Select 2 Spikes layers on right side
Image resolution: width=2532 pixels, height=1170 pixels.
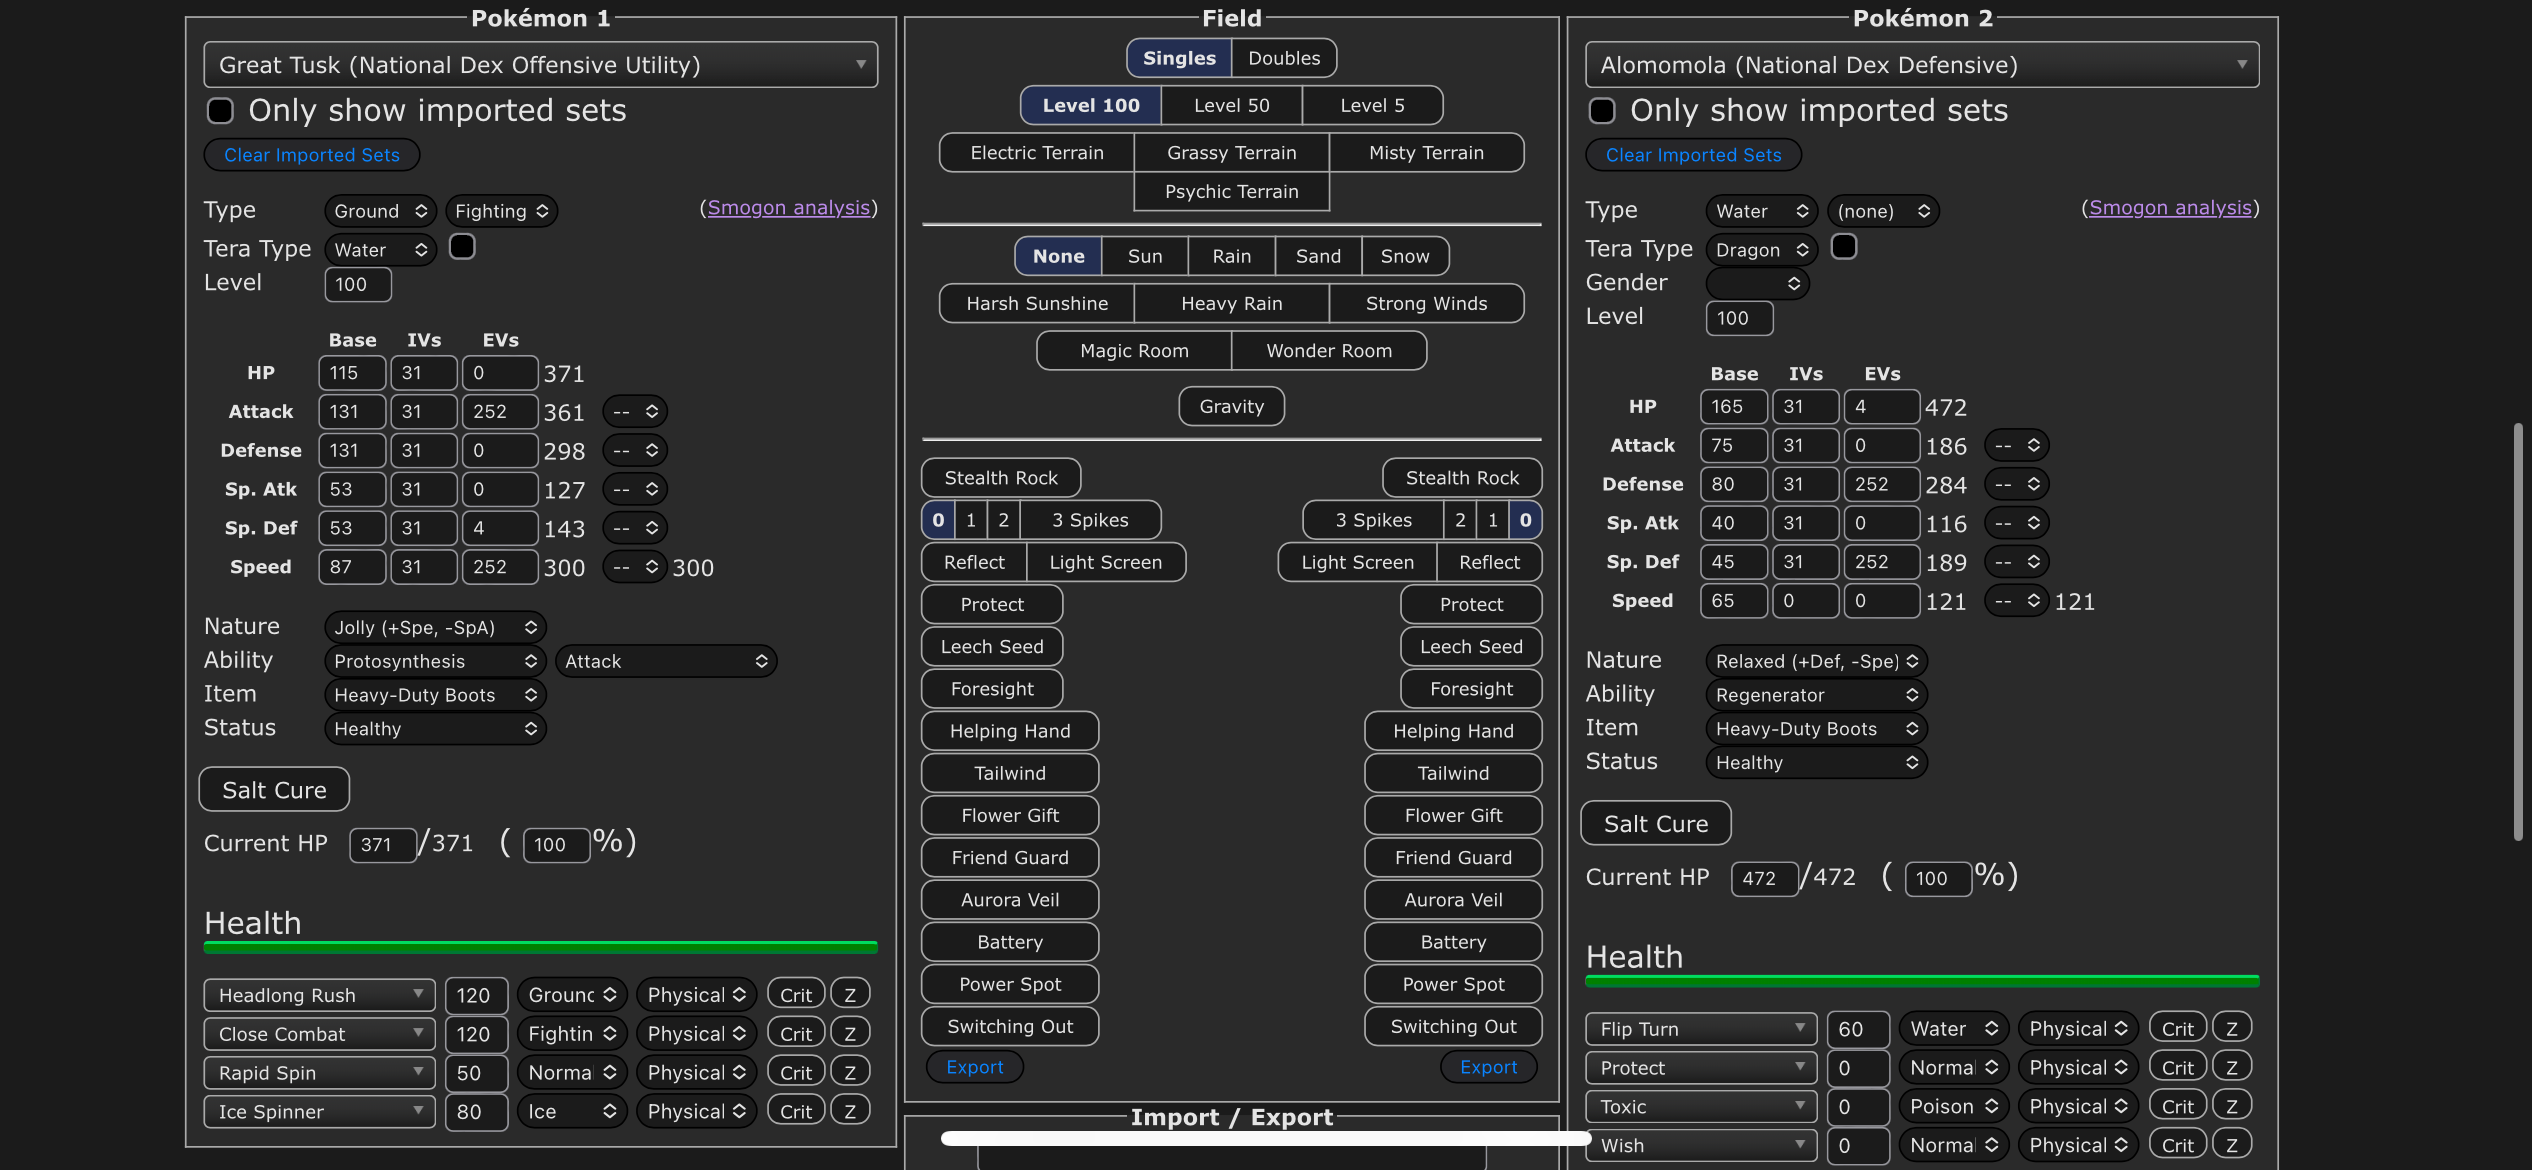[x=1460, y=520]
